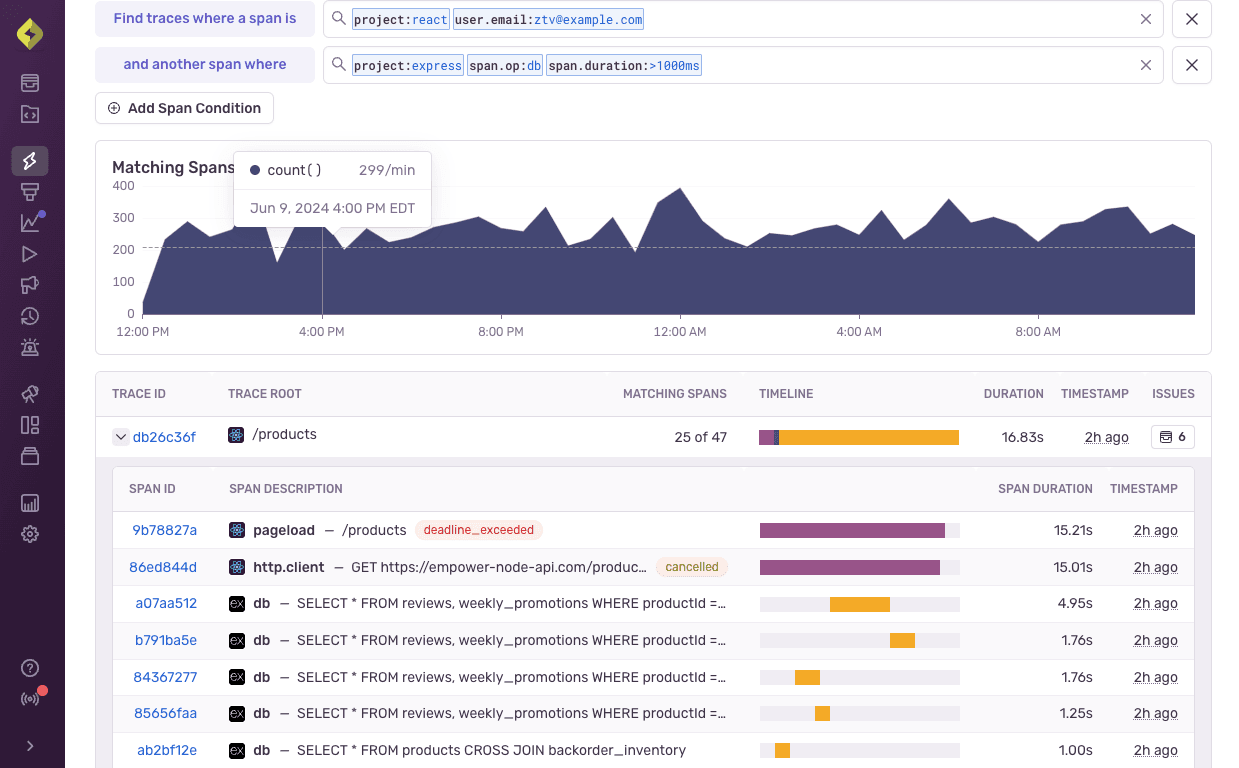The height and width of the screenshot is (768, 1239).
Task: Open the Settings gear icon
Action: (30, 533)
